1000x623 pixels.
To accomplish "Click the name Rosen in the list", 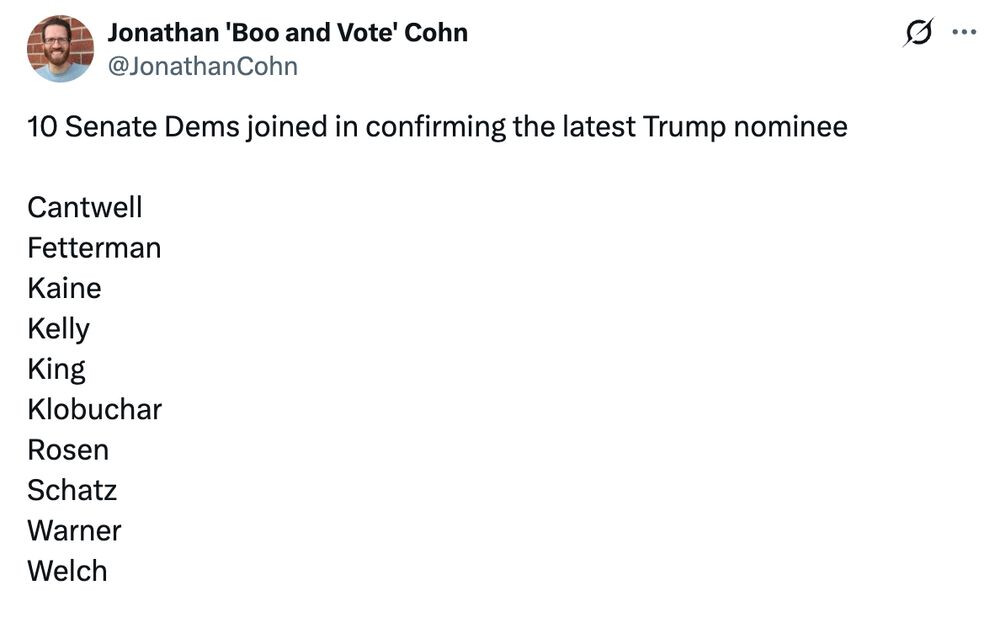I will [x=68, y=450].
